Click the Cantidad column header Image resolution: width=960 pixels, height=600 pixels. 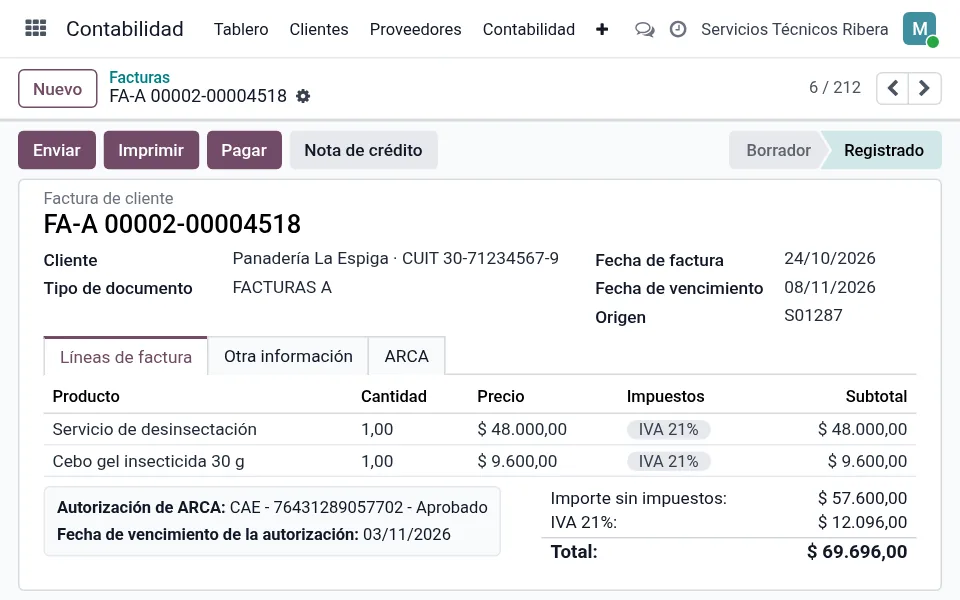[x=394, y=396]
